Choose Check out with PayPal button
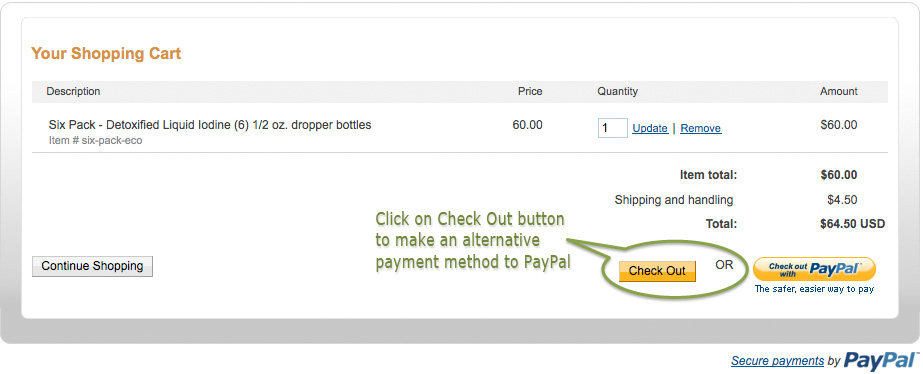The width and height of the screenshot is (923, 374). click(814, 269)
